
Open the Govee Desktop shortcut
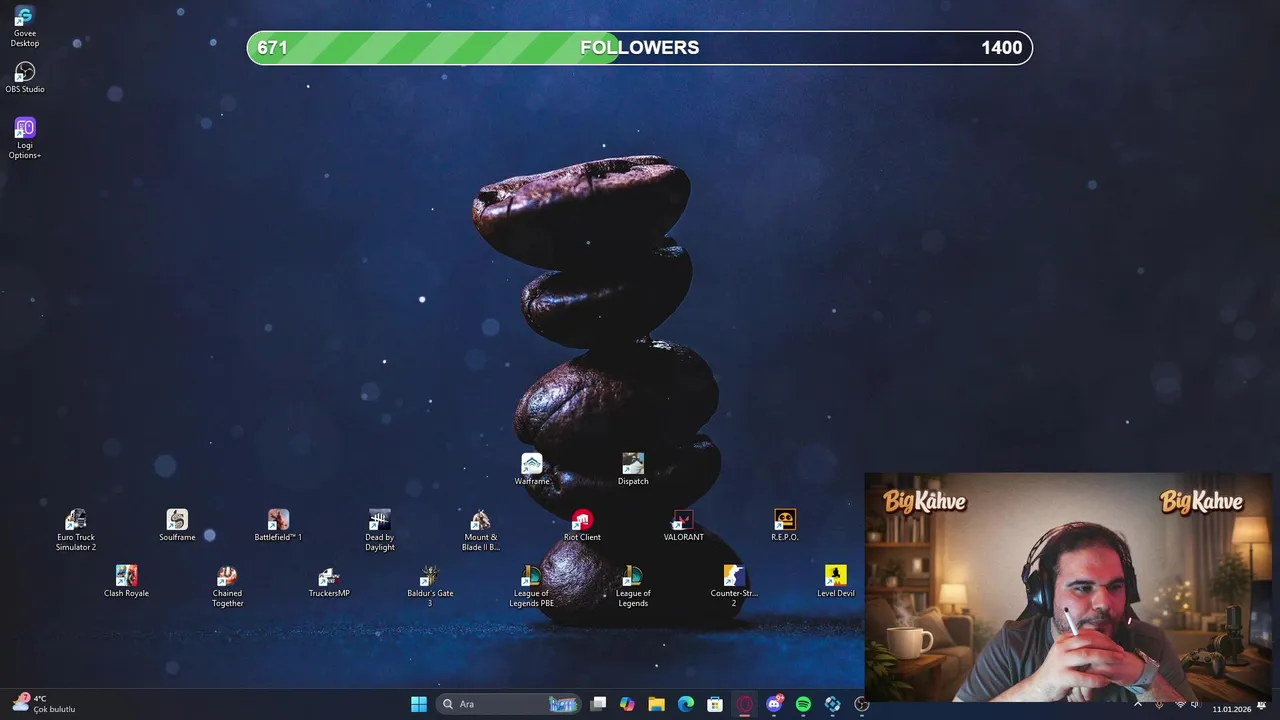(25, 26)
